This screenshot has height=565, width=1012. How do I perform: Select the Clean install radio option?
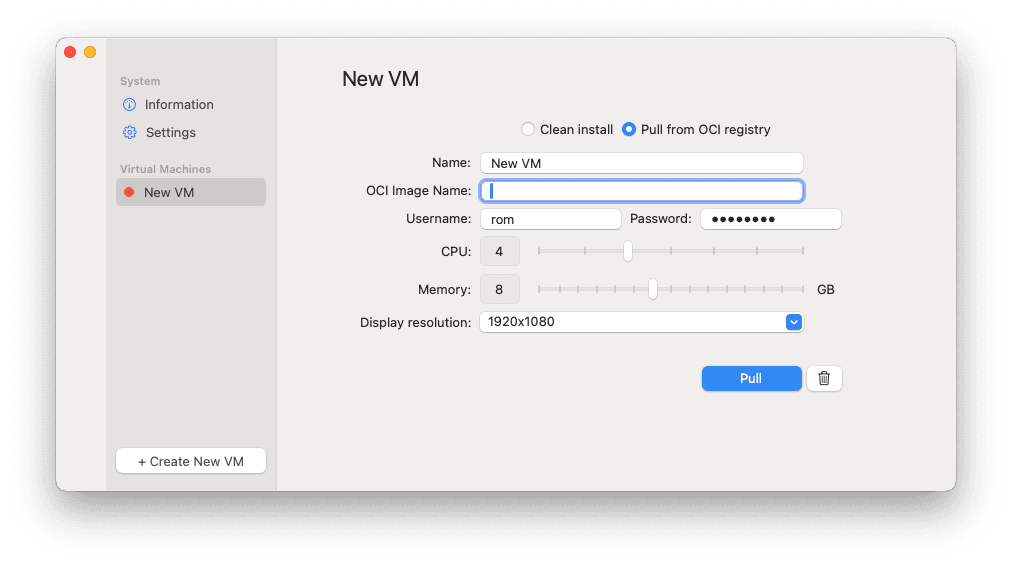(528, 129)
